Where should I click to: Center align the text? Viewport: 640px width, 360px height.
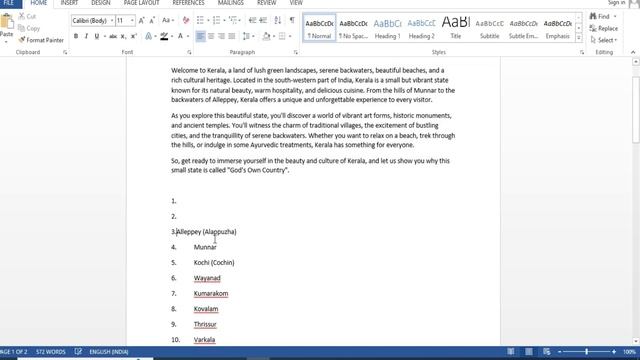[211, 36]
